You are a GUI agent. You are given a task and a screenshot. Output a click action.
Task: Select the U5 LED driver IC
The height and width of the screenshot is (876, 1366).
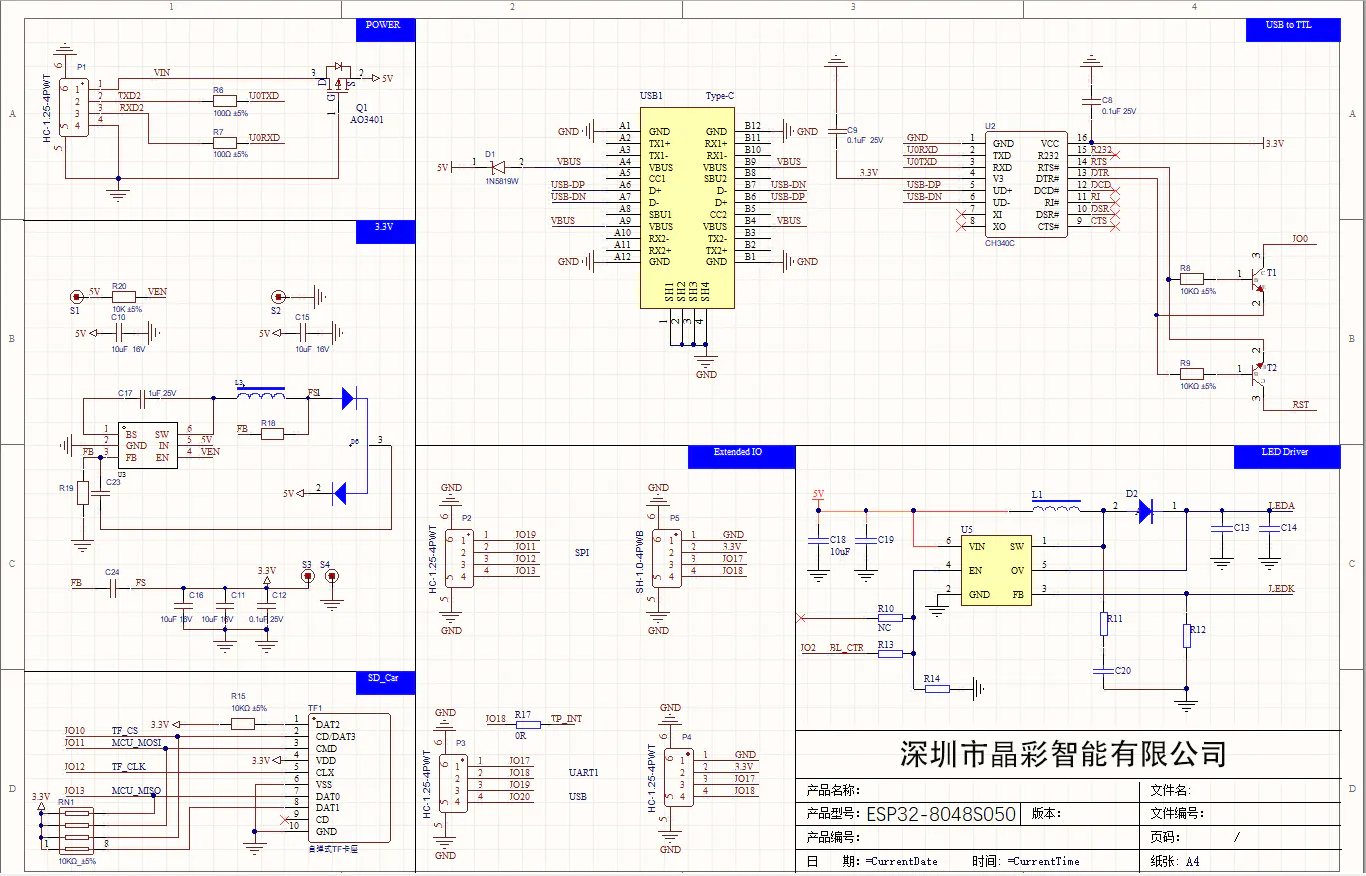994,570
